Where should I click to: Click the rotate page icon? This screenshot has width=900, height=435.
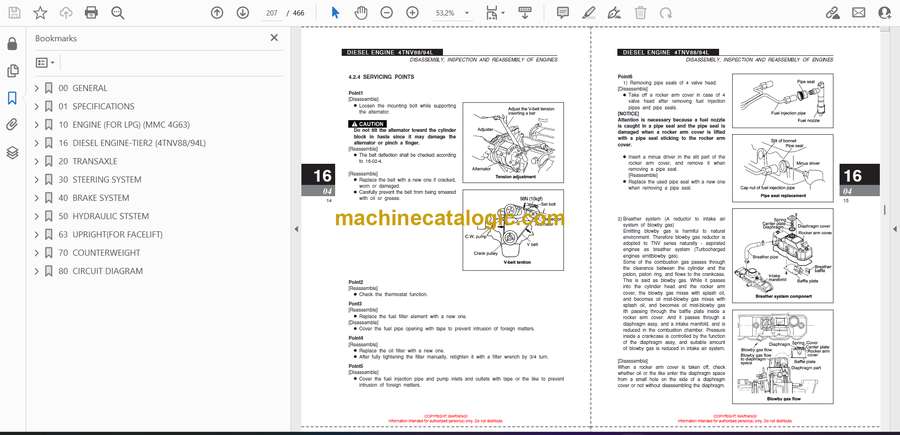tap(666, 13)
